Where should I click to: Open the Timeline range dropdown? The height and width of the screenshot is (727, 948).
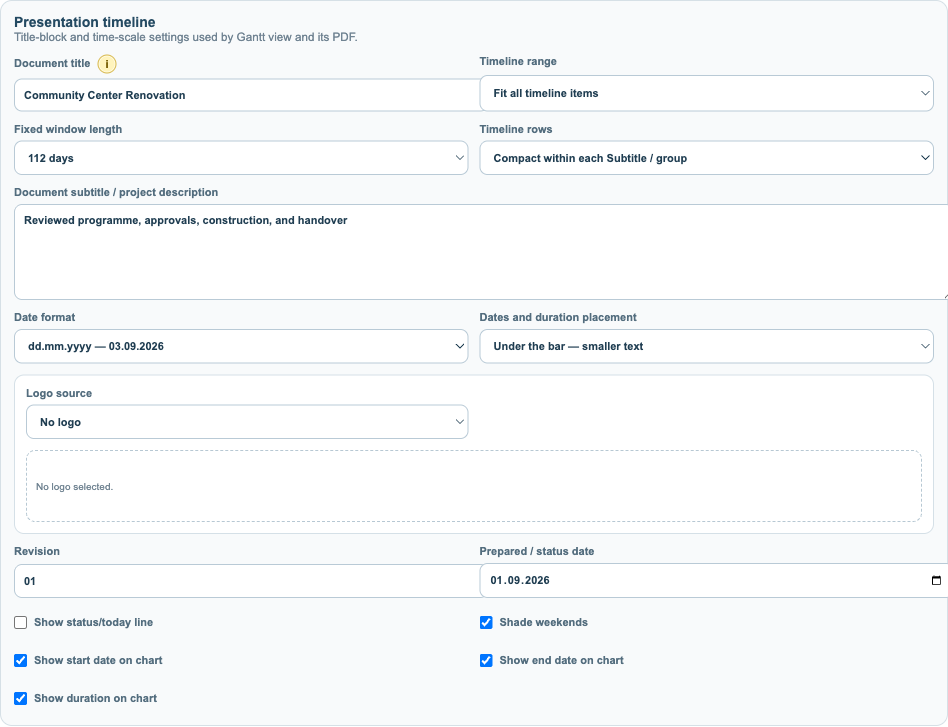tap(706, 93)
